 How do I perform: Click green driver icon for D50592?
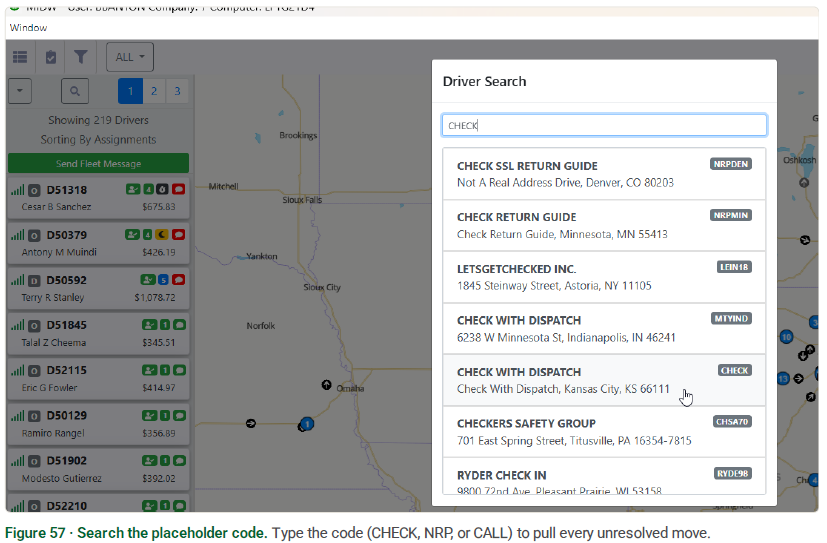tap(148, 279)
